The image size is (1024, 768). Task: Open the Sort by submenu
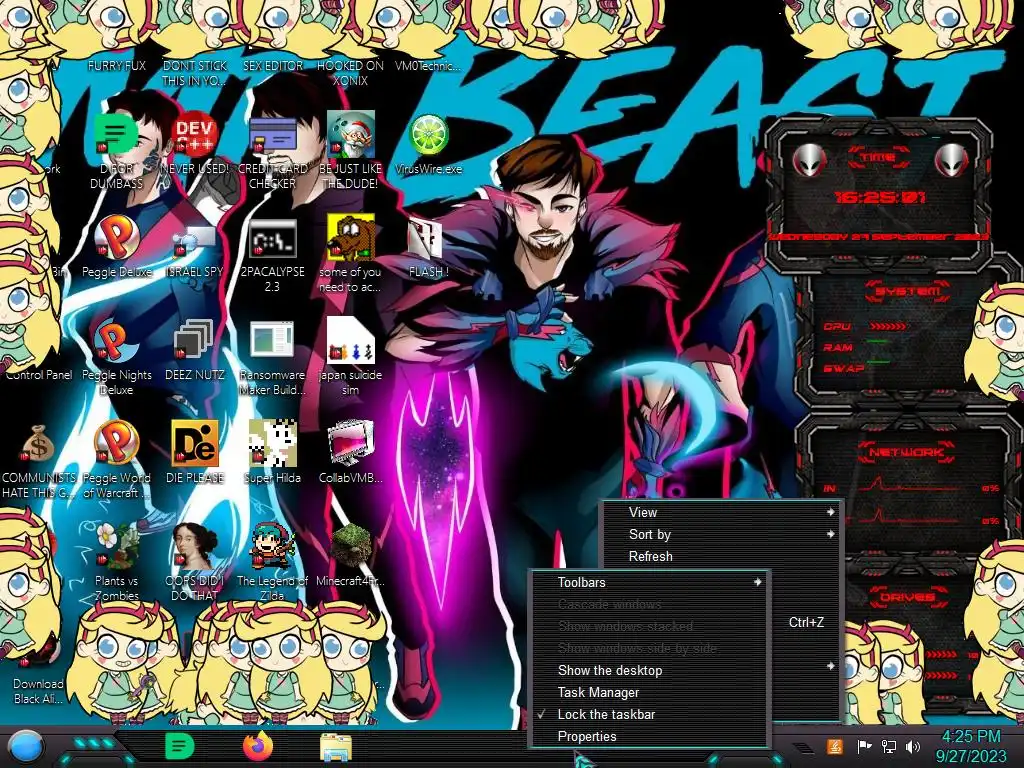click(x=722, y=534)
